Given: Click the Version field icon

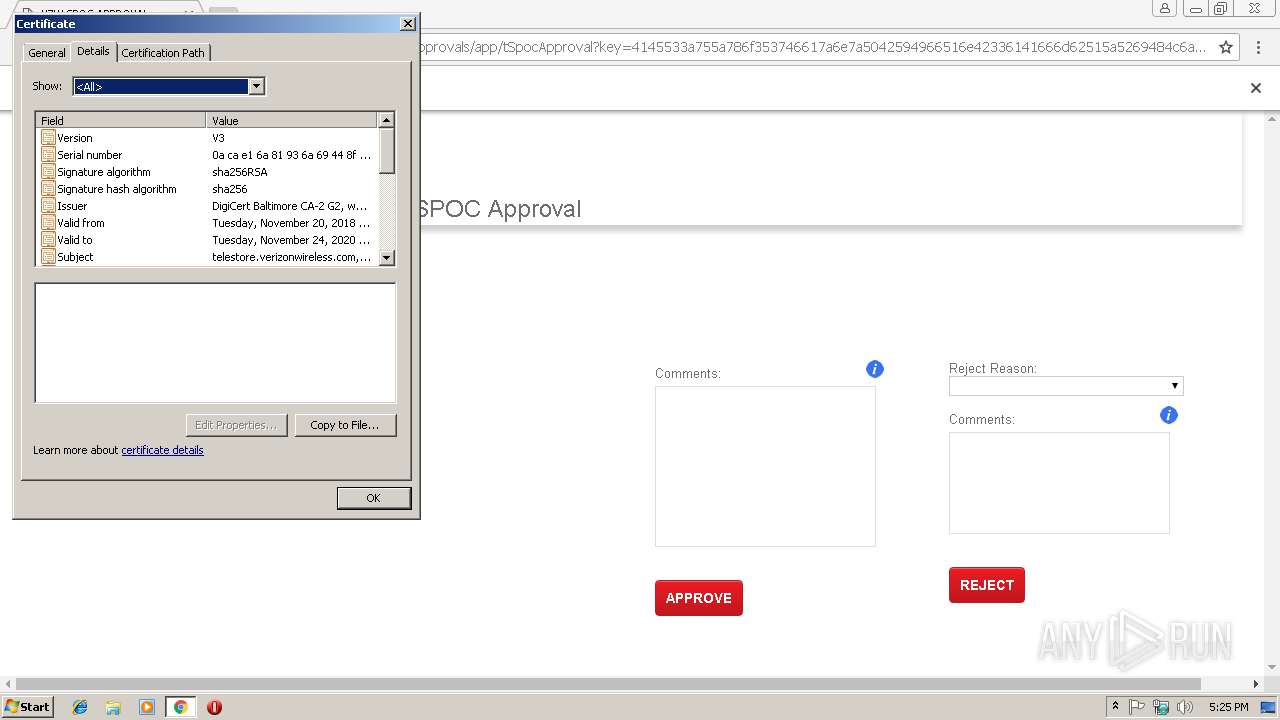Looking at the screenshot, I should 48,138.
